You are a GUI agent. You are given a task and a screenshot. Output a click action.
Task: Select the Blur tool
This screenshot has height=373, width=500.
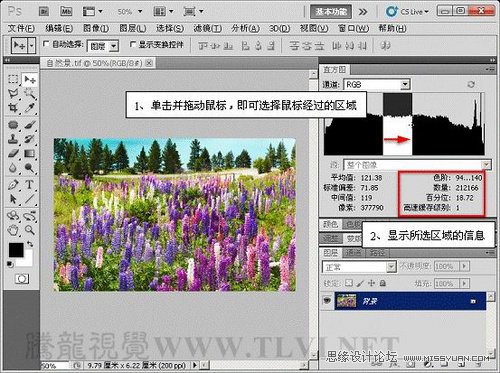click(13, 167)
